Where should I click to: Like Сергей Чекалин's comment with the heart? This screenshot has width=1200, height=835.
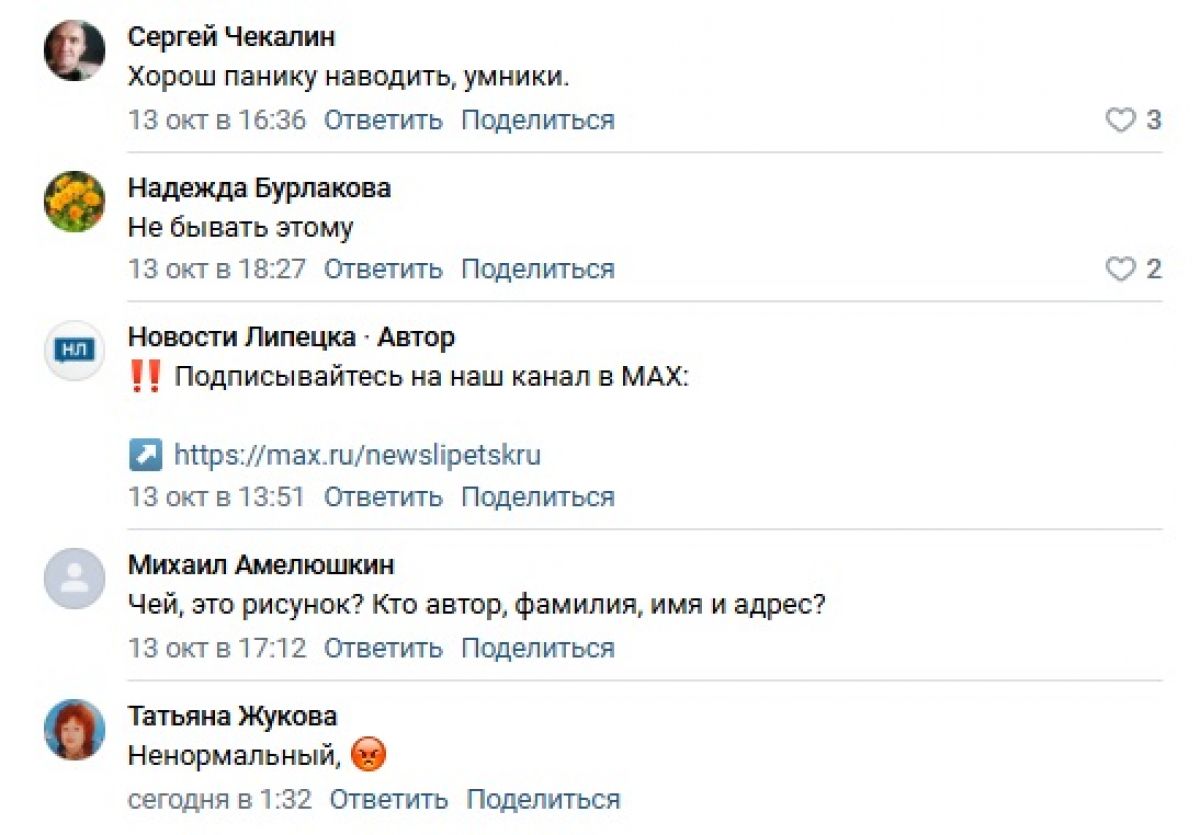point(1120,121)
